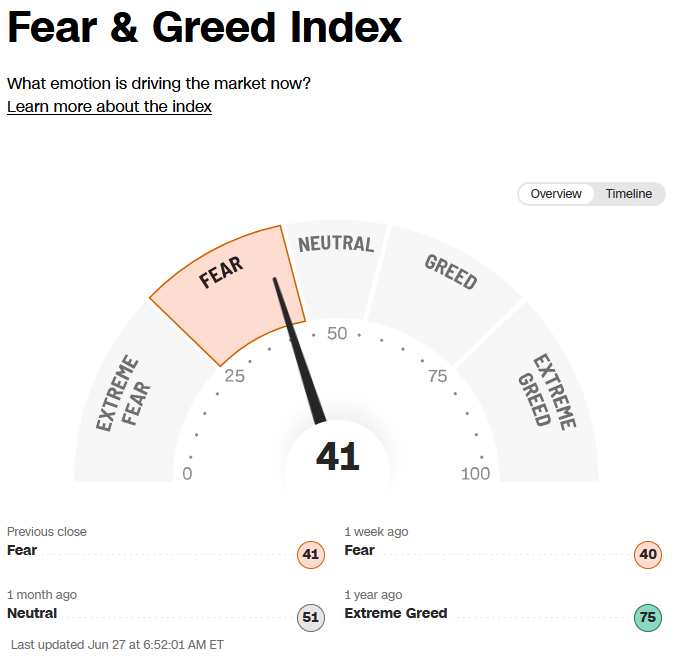
Task: Click the Extreme Greed label text
Action: pos(396,613)
